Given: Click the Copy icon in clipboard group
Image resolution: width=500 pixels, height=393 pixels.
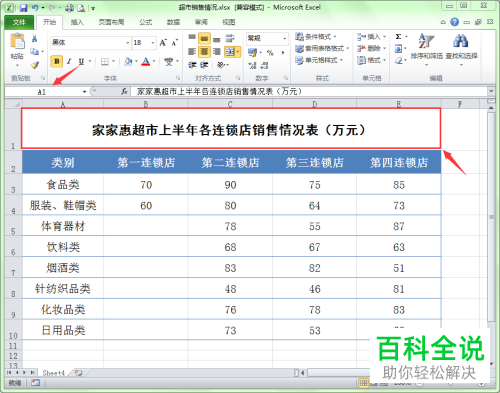Looking at the screenshot, I should 34,51.
